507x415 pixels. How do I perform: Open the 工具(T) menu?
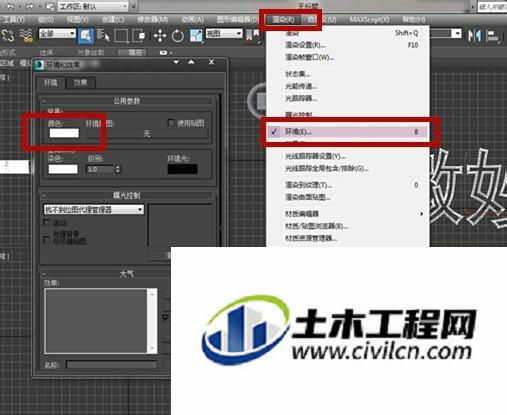[x=14, y=20]
